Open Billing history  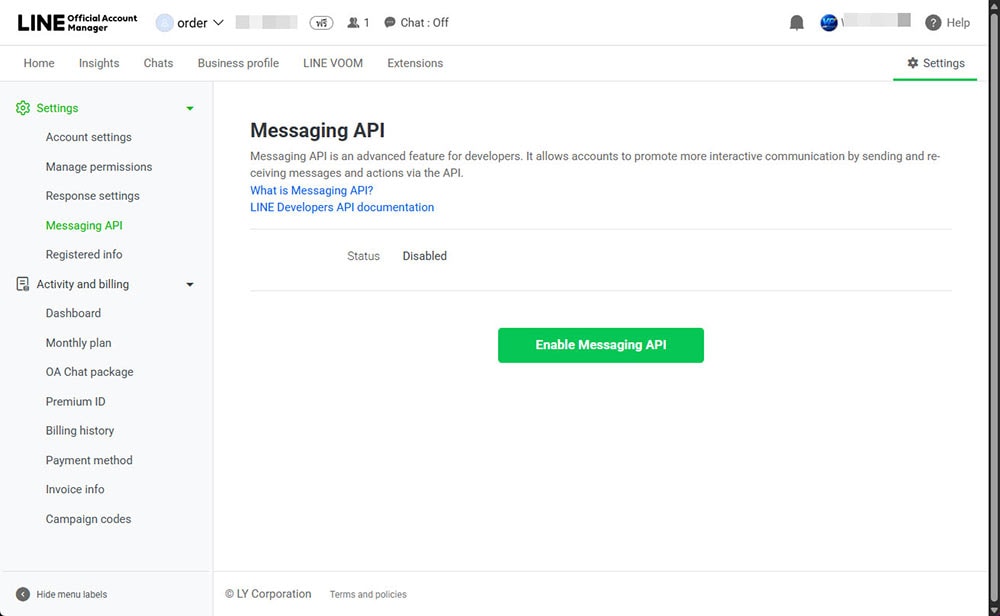click(80, 430)
